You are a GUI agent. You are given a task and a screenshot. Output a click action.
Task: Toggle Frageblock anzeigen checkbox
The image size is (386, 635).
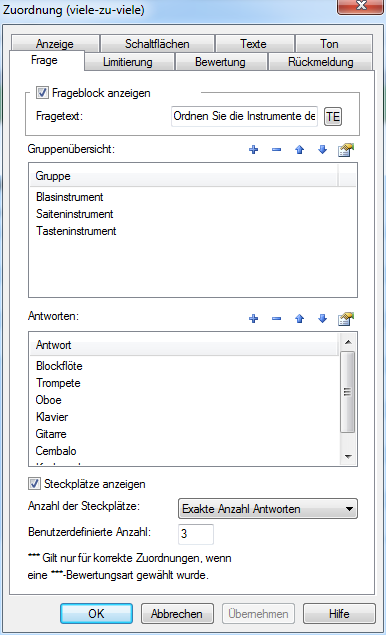point(43,93)
